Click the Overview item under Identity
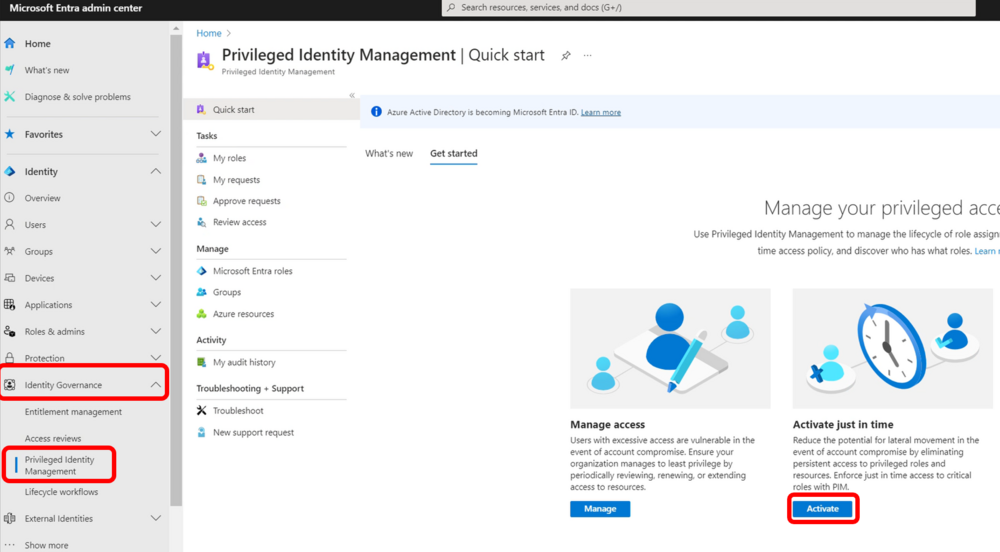Viewport: 1000px width, 552px height. 43,198
